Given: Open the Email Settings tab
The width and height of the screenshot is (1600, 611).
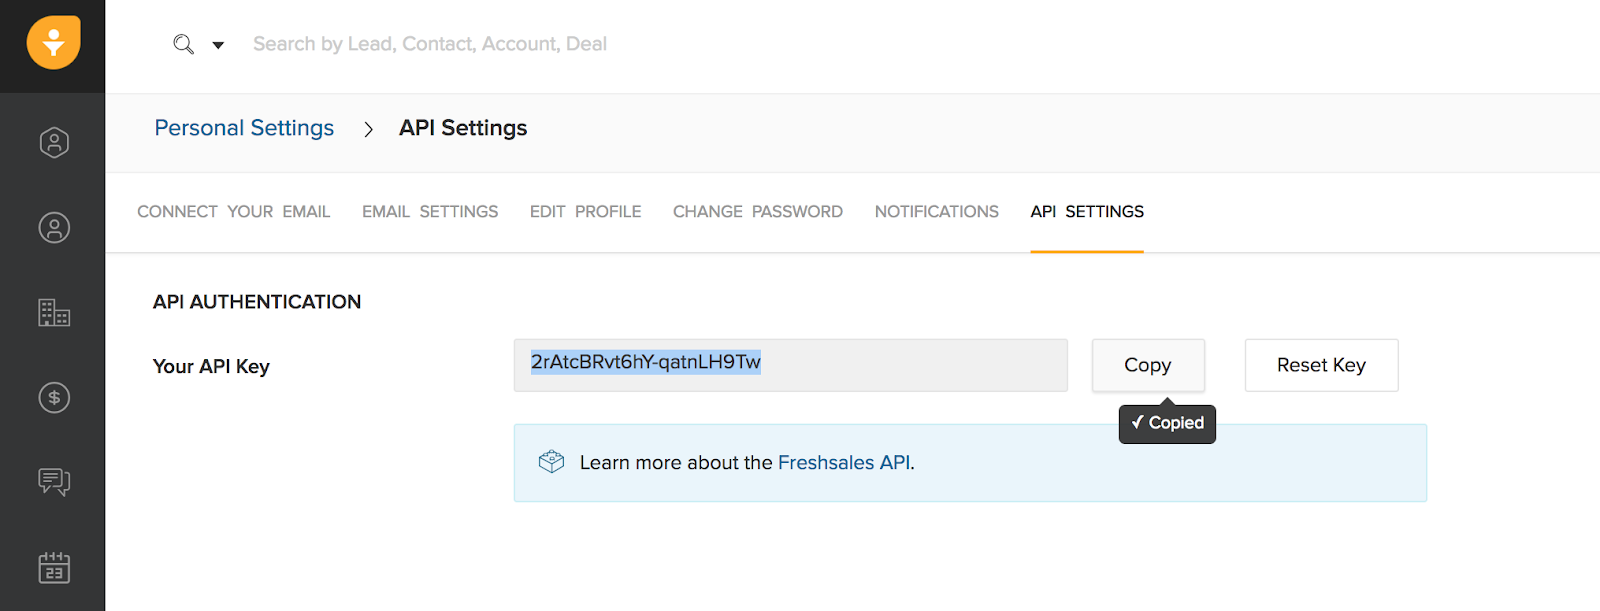Looking at the screenshot, I should [x=430, y=212].
